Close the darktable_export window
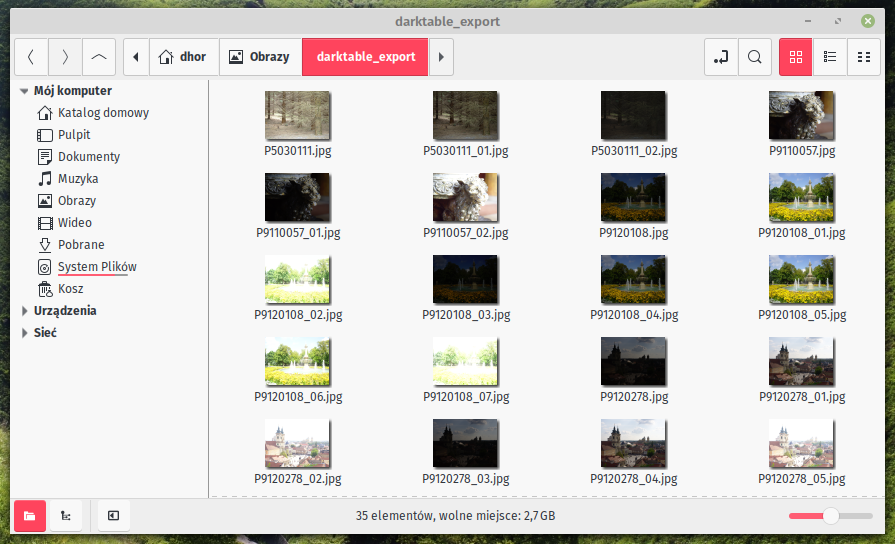Viewport: 895px width, 544px height. (x=868, y=21)
